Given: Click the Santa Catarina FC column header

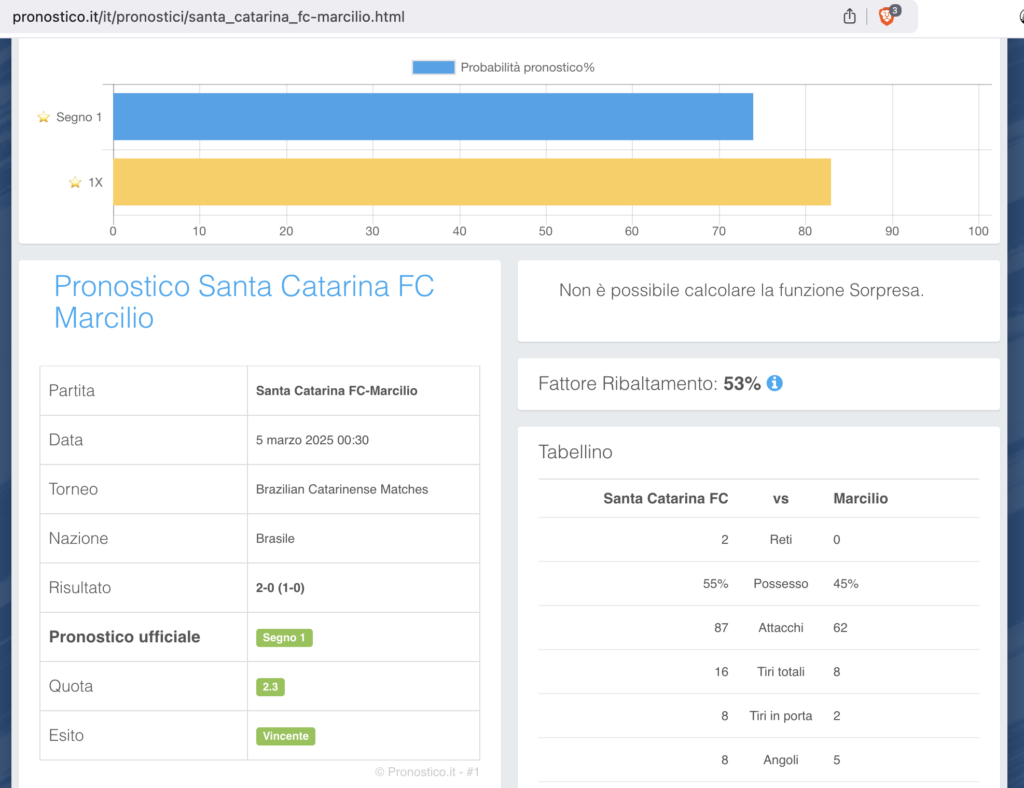Looking at the screenshot, I should tap(665, 499).
